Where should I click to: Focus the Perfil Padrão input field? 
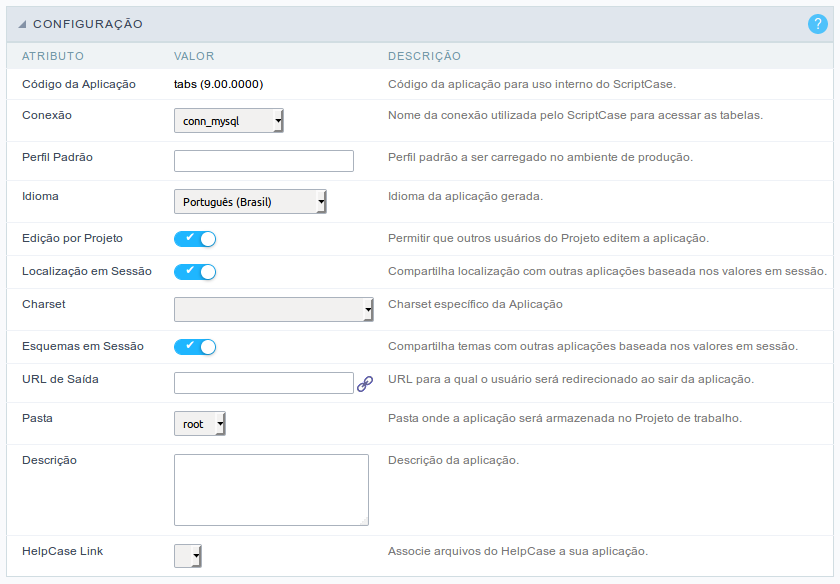pos(264,161)
